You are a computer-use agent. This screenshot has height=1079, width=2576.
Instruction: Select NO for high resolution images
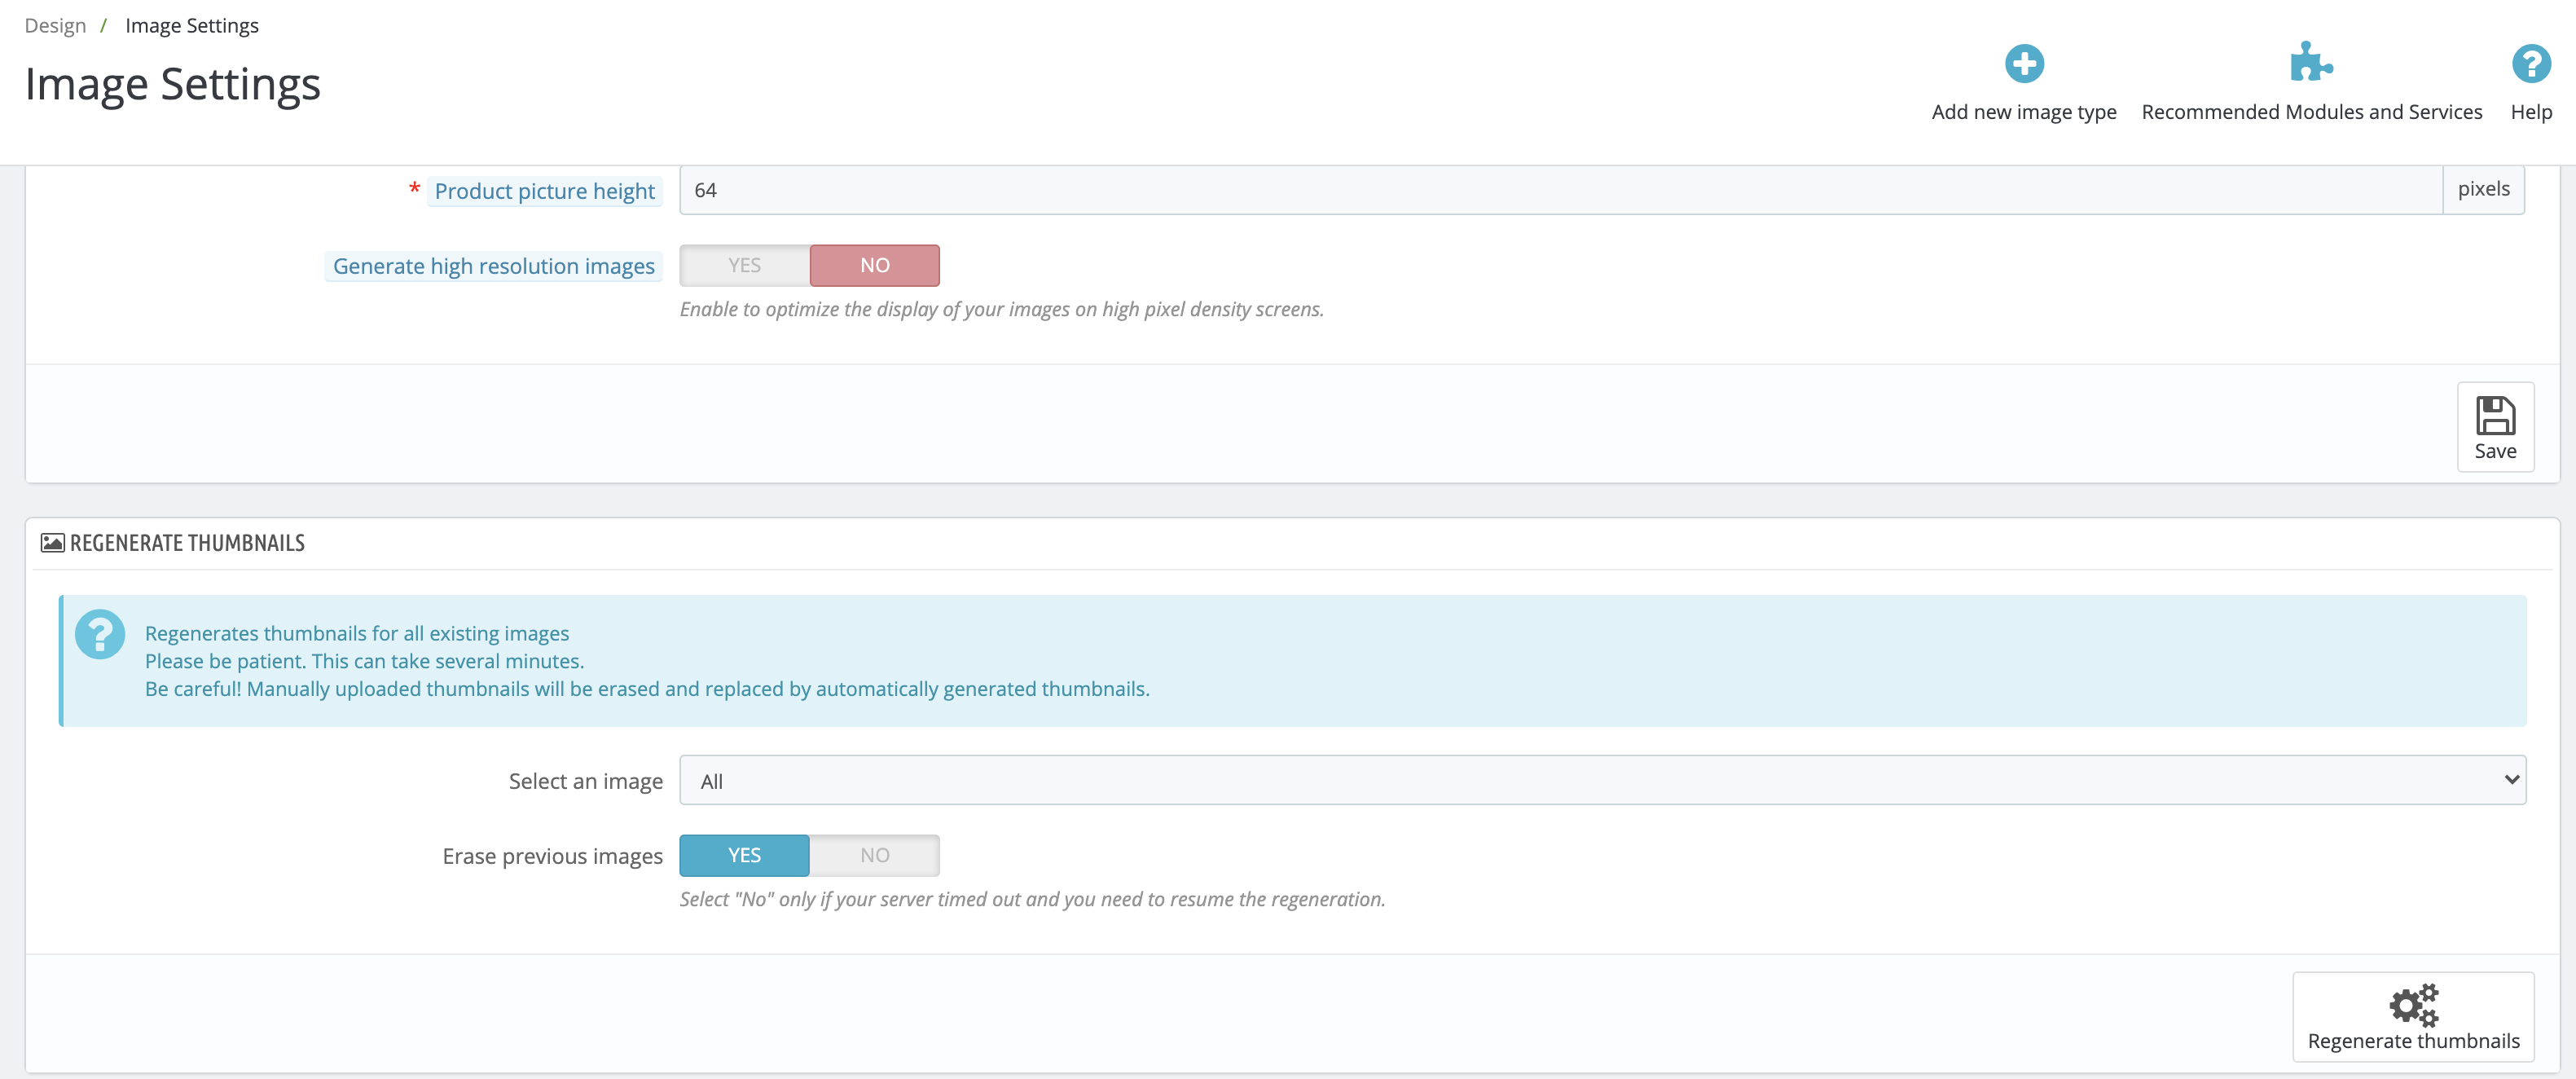pos(874,265)
